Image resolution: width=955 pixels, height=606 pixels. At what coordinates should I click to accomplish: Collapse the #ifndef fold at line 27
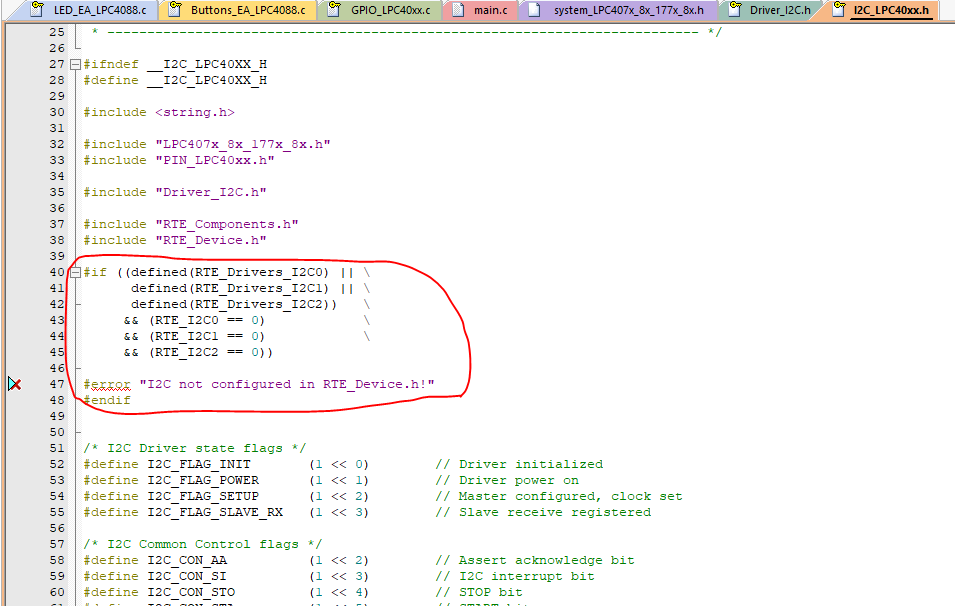coord(76,64)
